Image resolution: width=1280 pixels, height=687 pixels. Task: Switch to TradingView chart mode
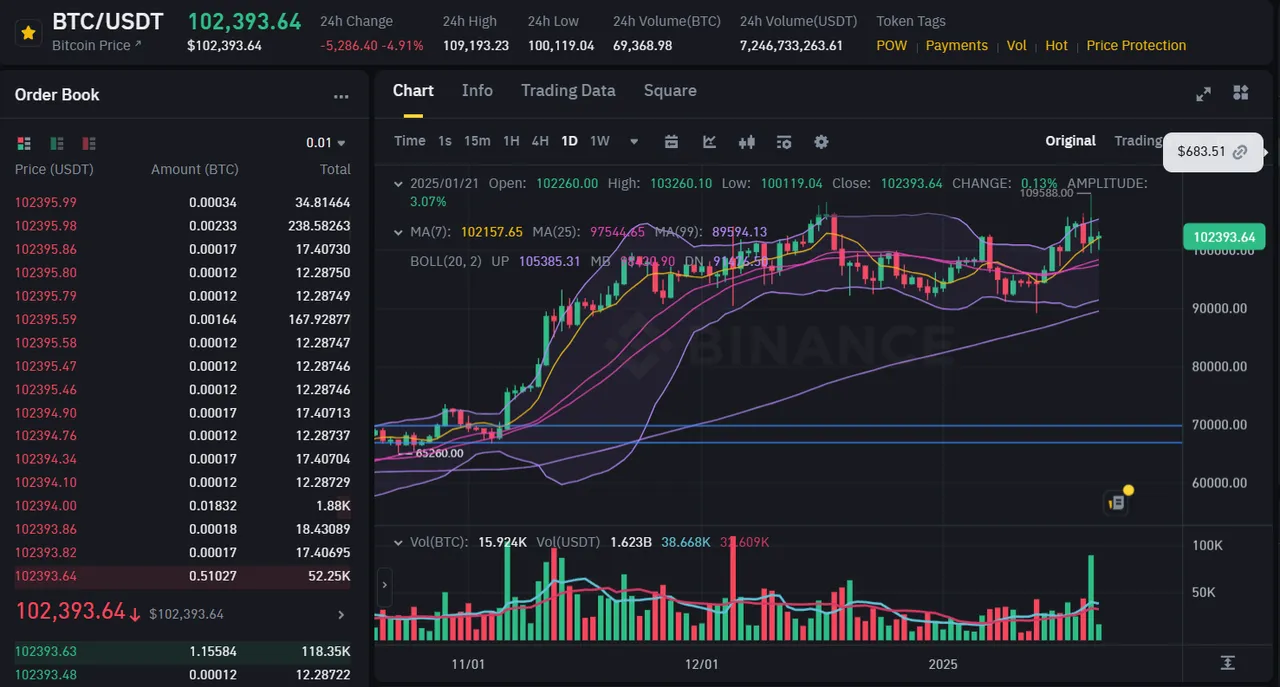pos(1139,141)
